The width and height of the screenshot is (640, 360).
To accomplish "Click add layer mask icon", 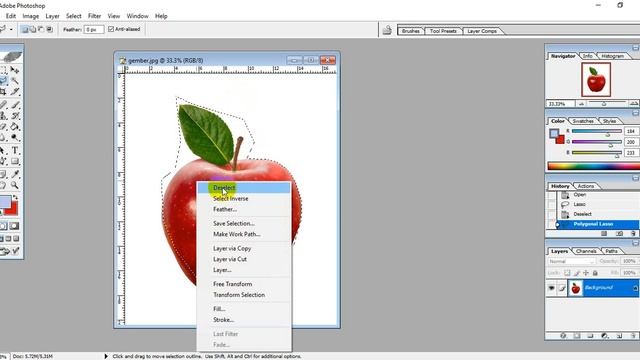I will pos(577,336).
